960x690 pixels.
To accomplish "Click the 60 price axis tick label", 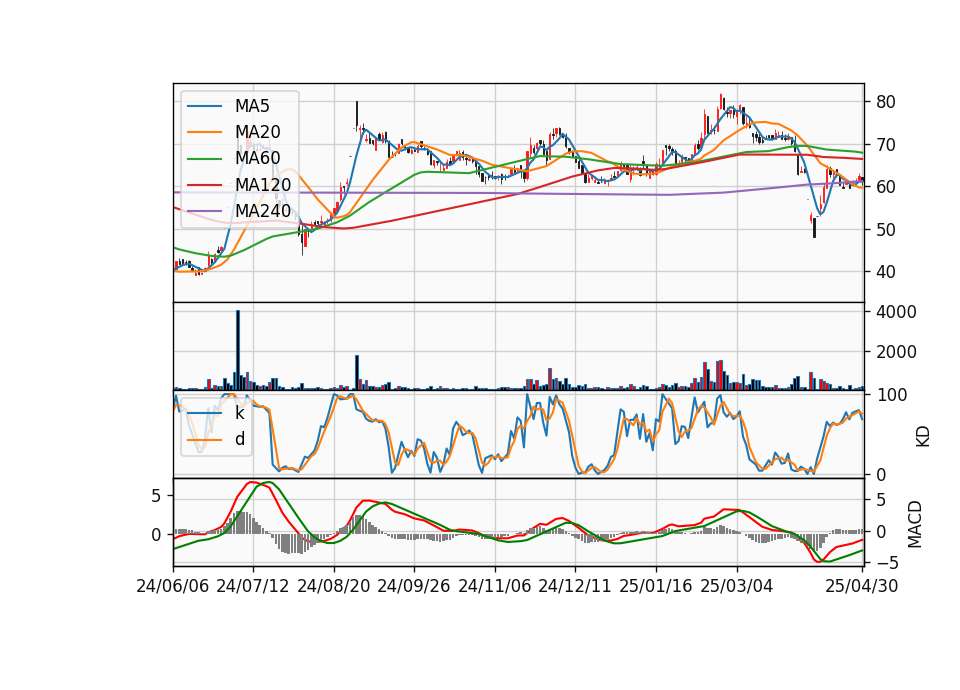I will 886,187.
